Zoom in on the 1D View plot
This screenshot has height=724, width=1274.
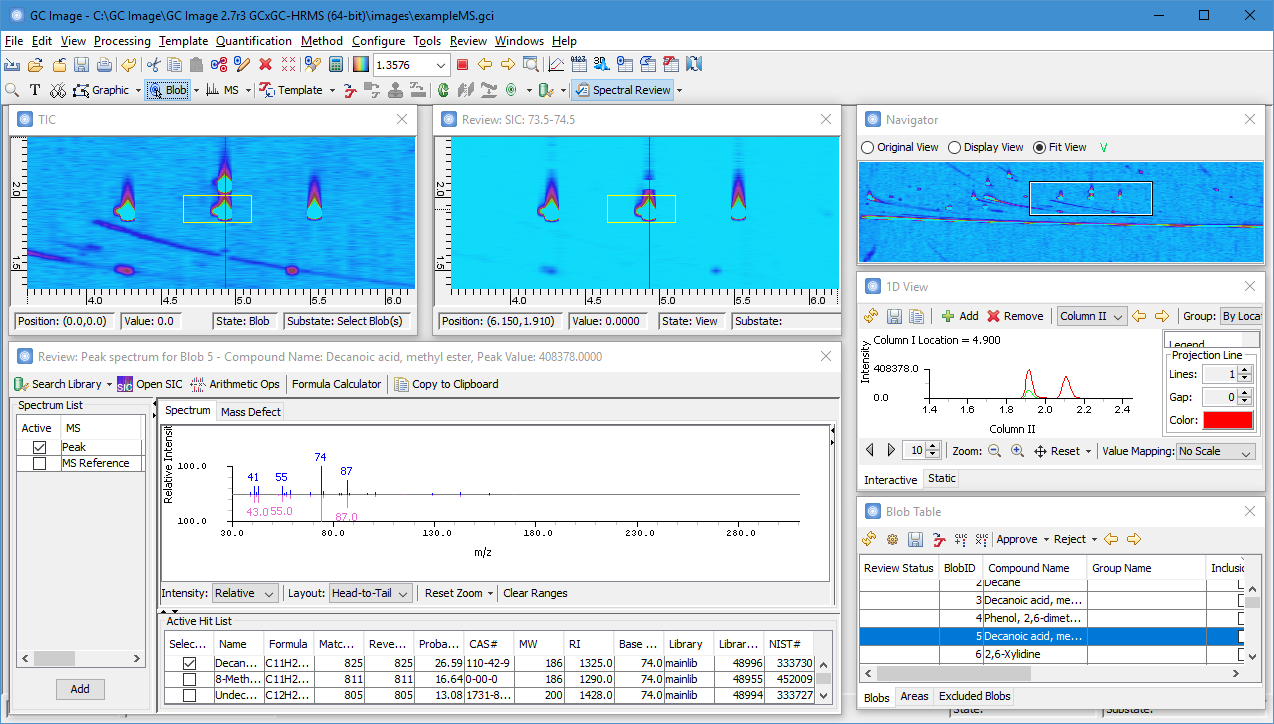pos(1017,451)
